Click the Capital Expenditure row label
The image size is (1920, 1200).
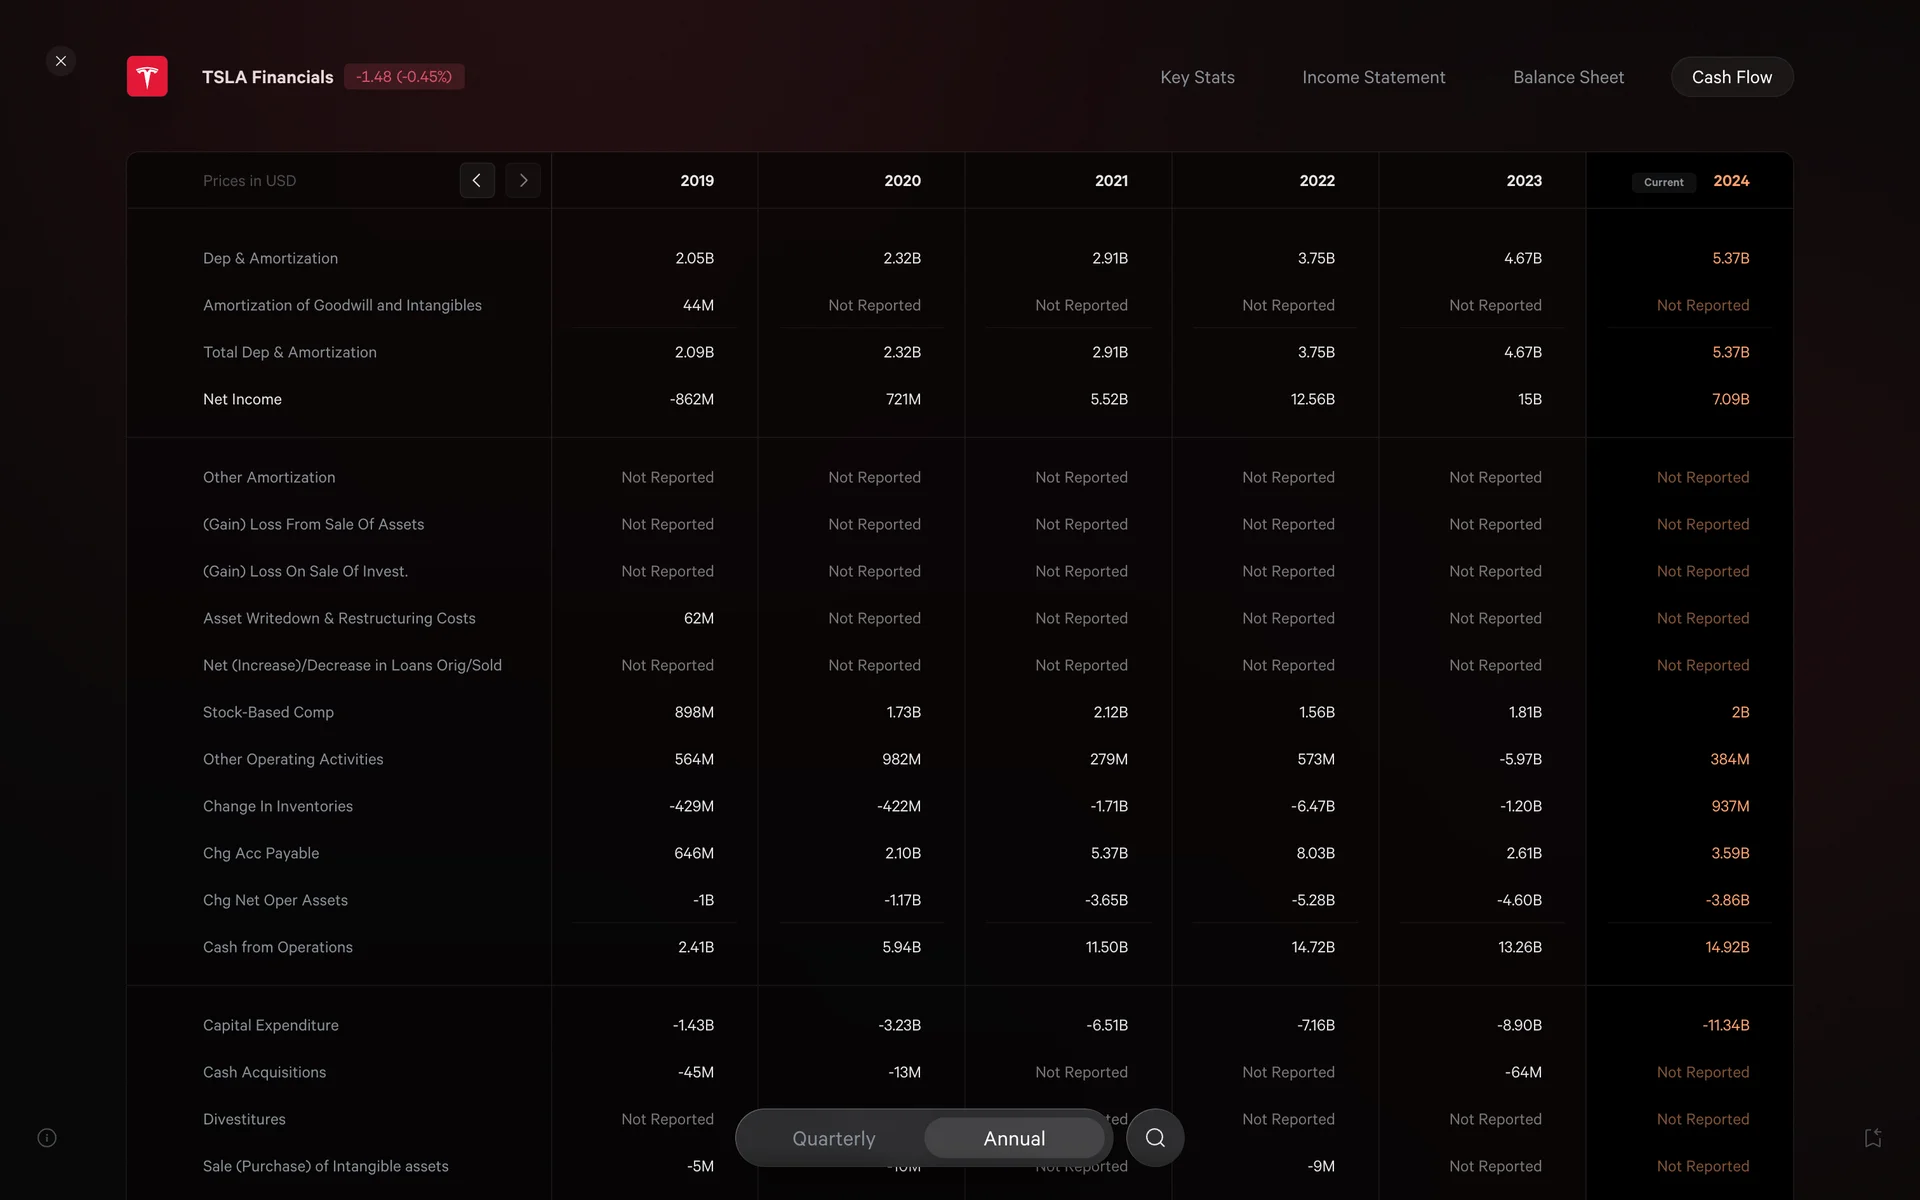[270, 1025]
